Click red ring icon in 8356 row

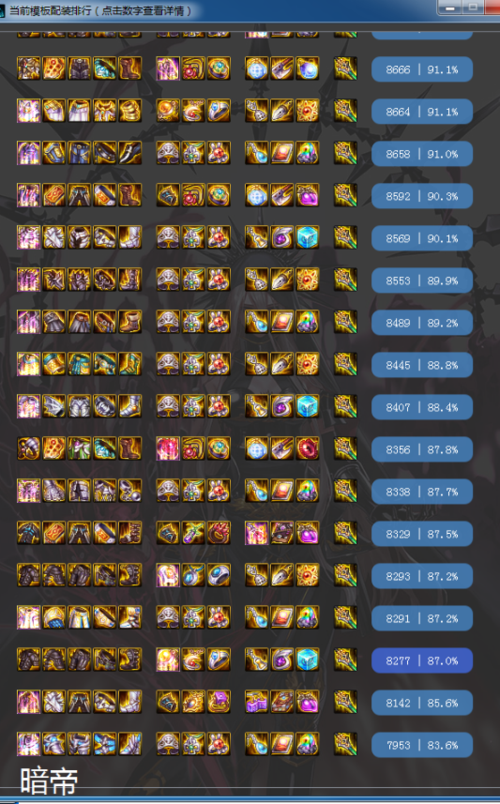(308, 449)
